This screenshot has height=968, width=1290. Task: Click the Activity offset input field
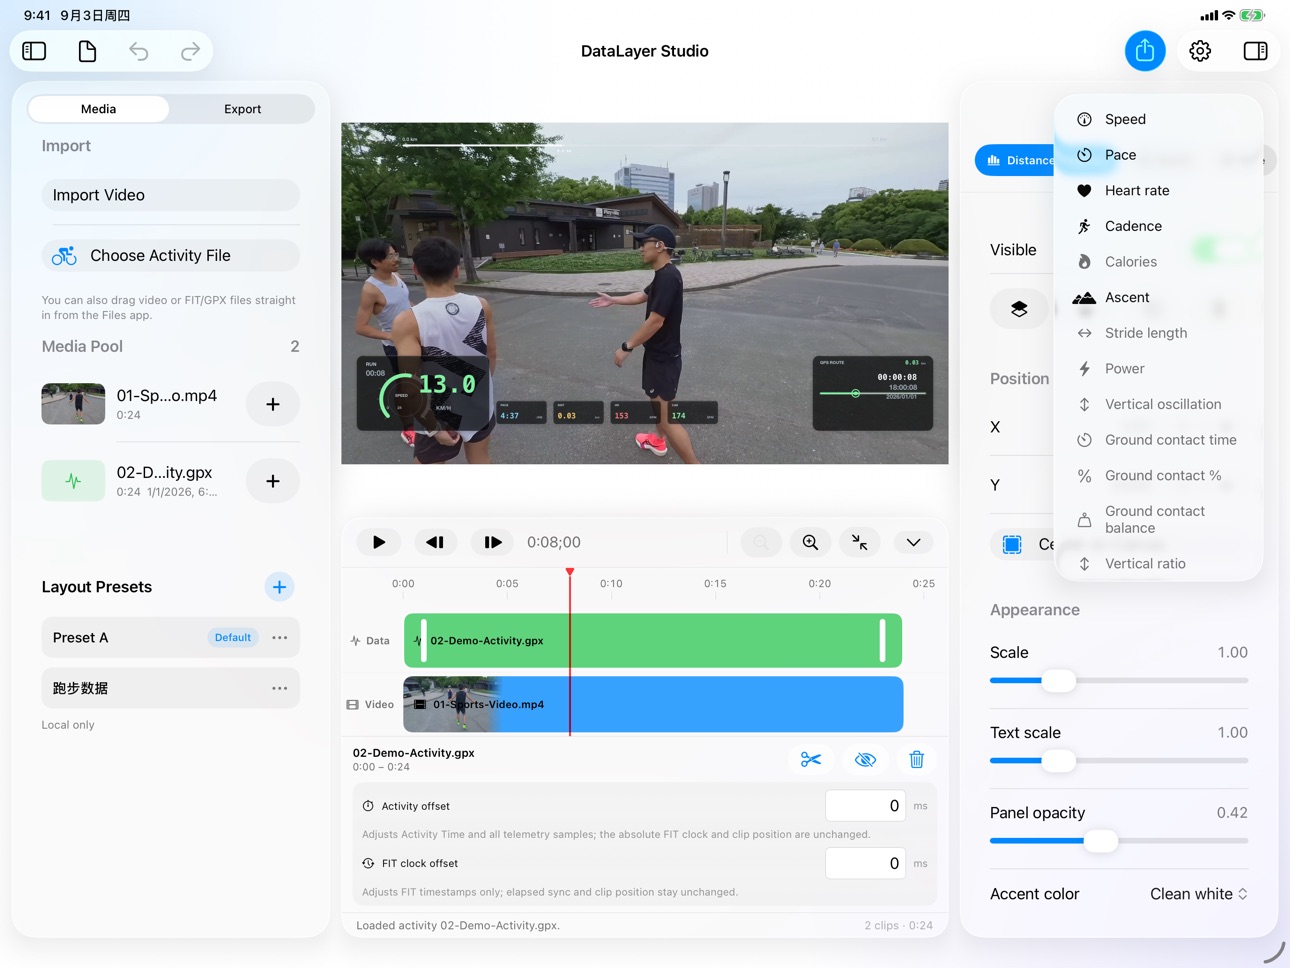(866, 806)
